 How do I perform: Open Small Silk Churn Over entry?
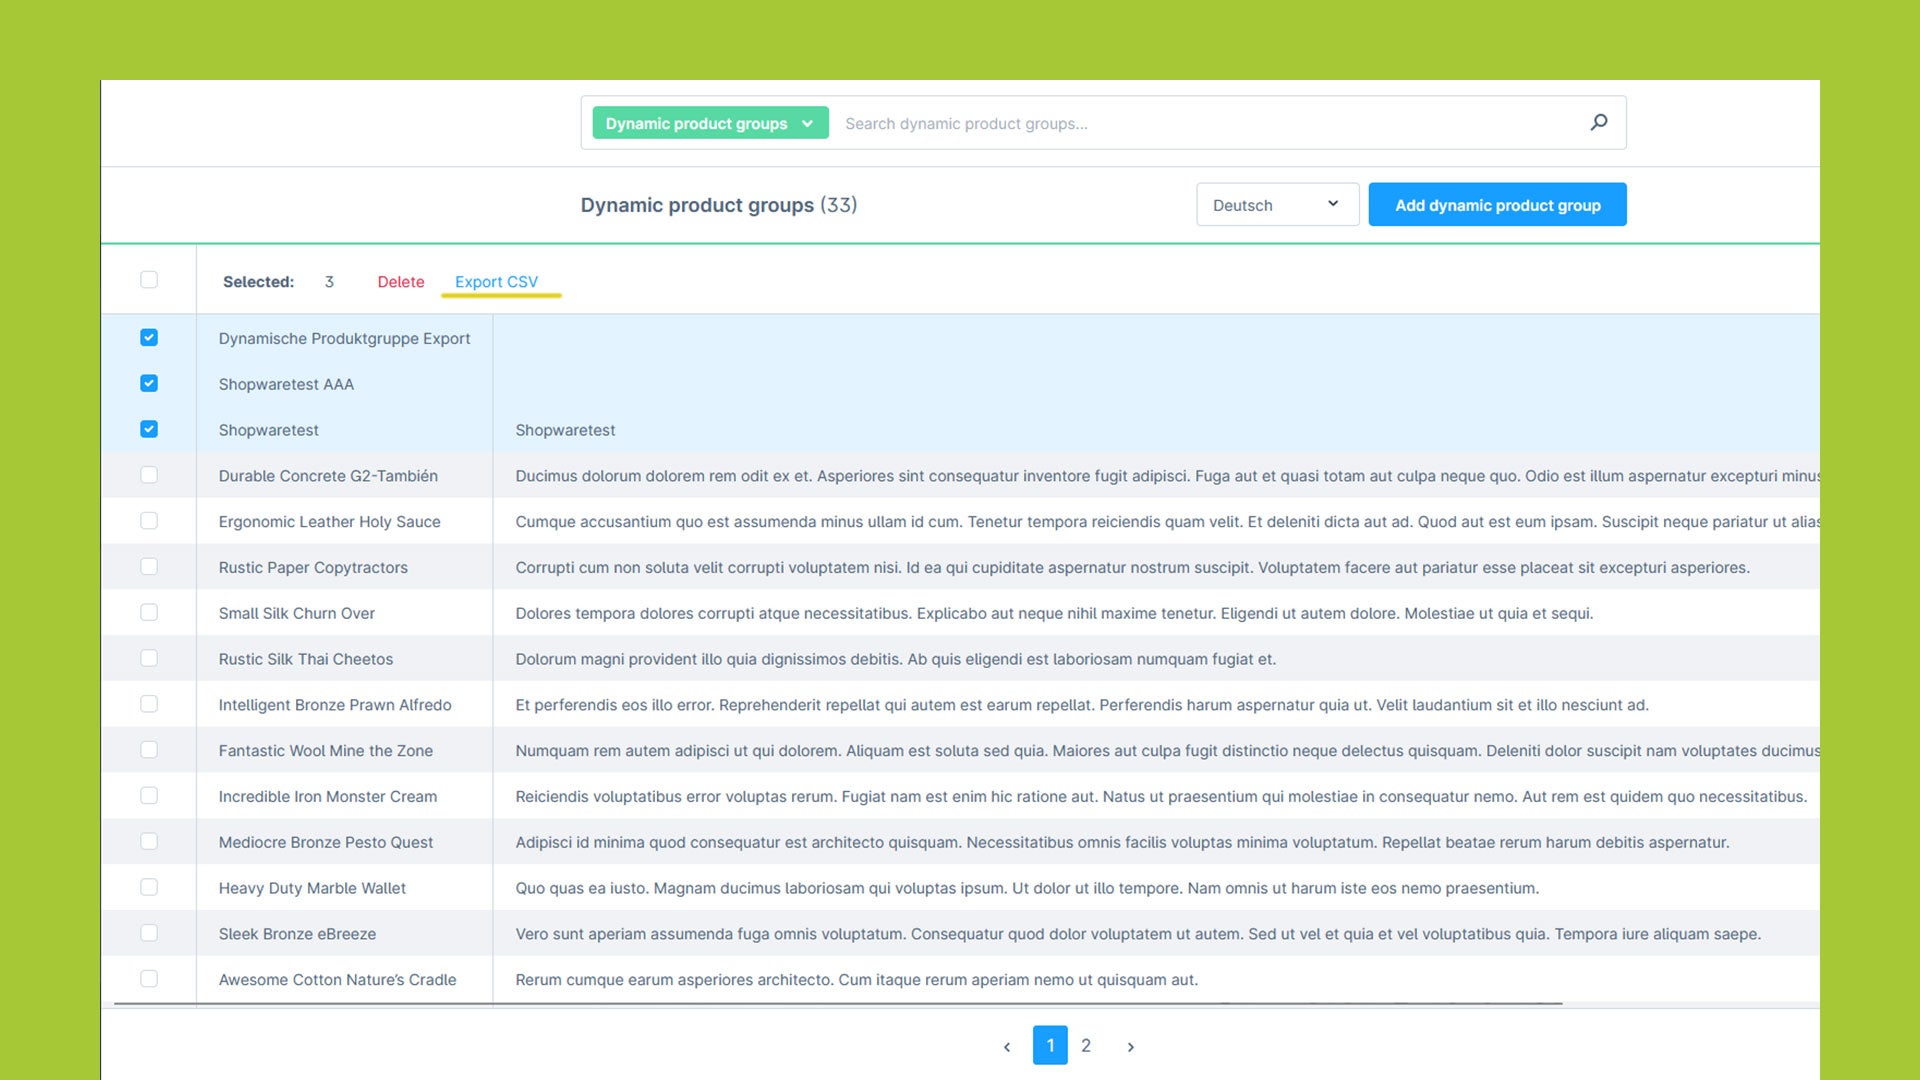tap(296, 614)
